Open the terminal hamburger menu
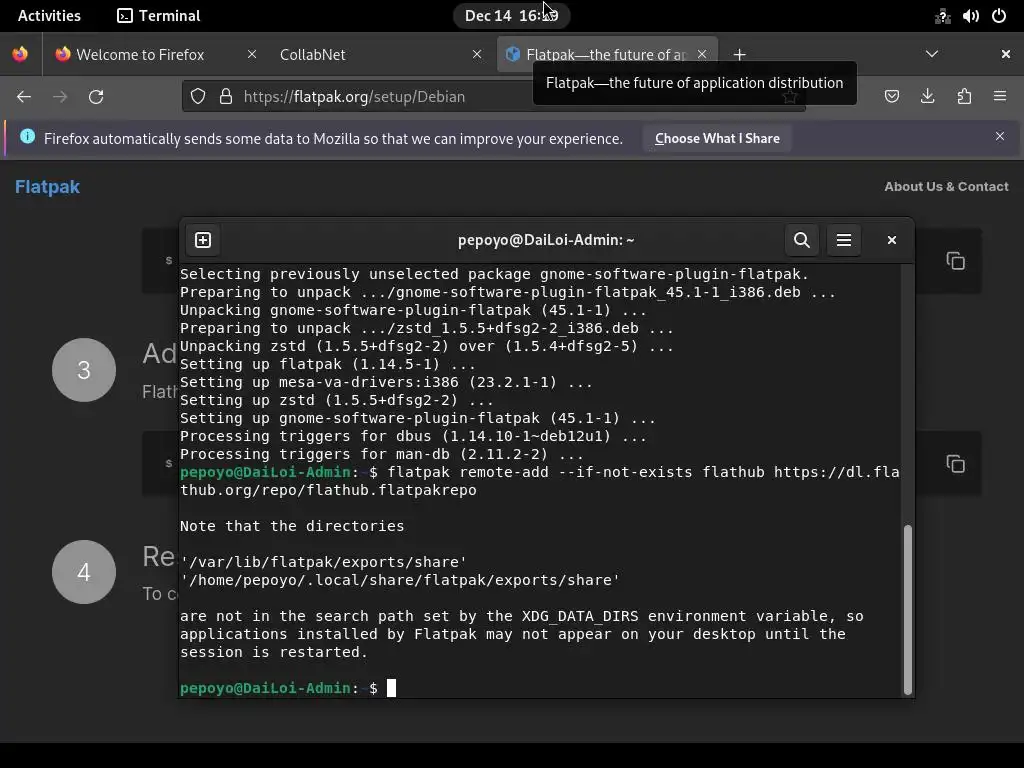1024x768 pixels. coord(844,240)
